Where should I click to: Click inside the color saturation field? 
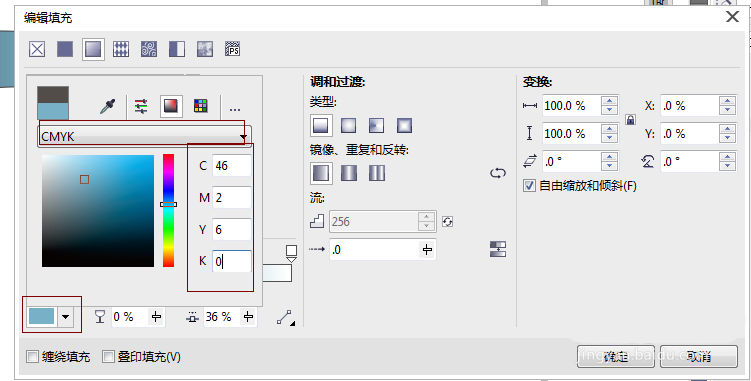98,210
